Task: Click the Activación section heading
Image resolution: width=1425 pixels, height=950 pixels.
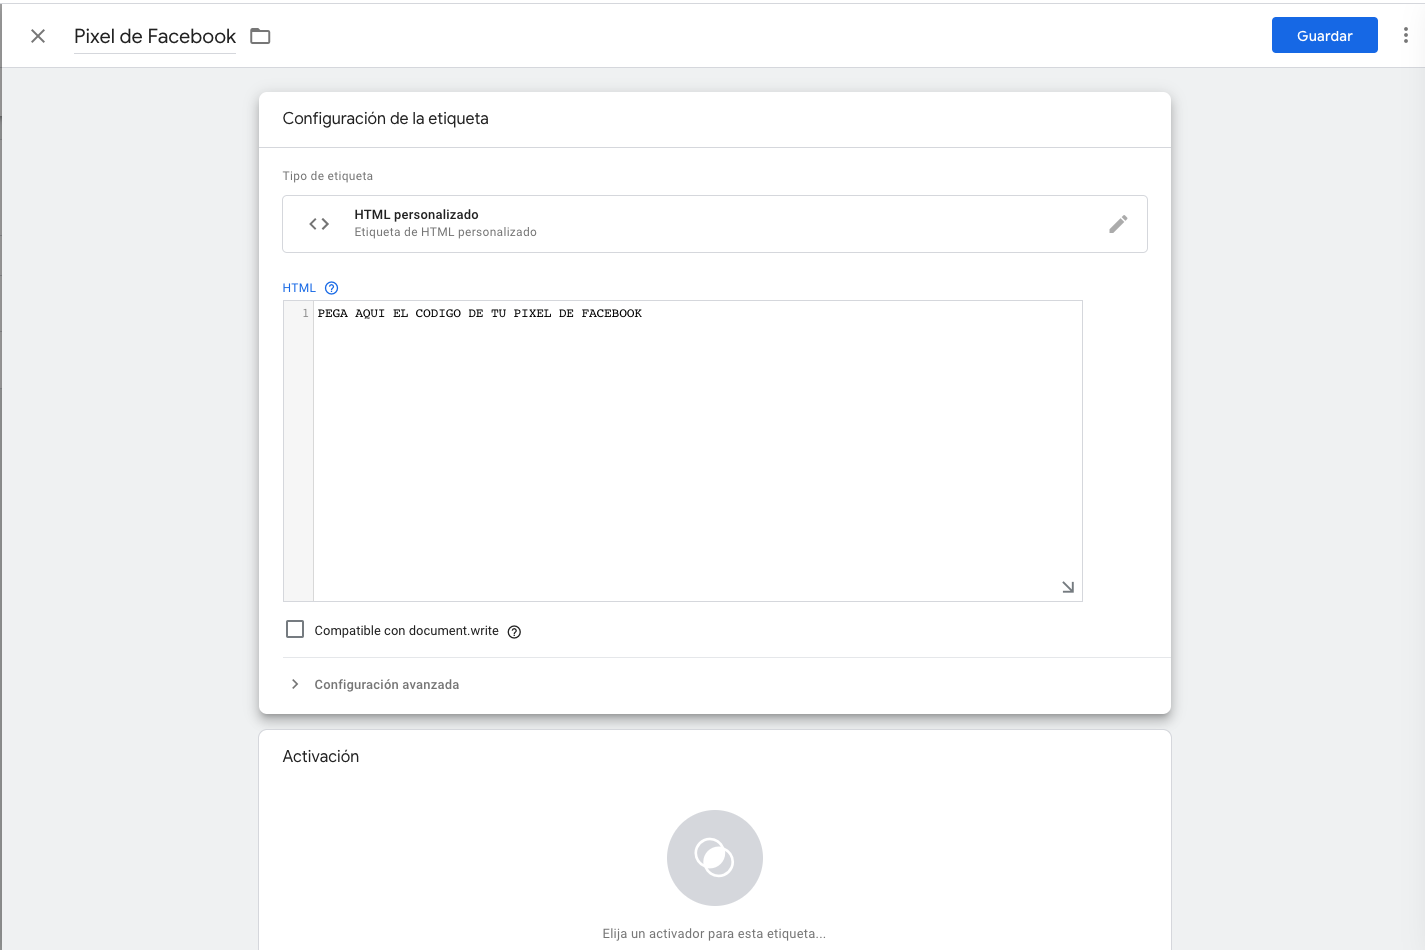Action: click(x=321, y=757)
